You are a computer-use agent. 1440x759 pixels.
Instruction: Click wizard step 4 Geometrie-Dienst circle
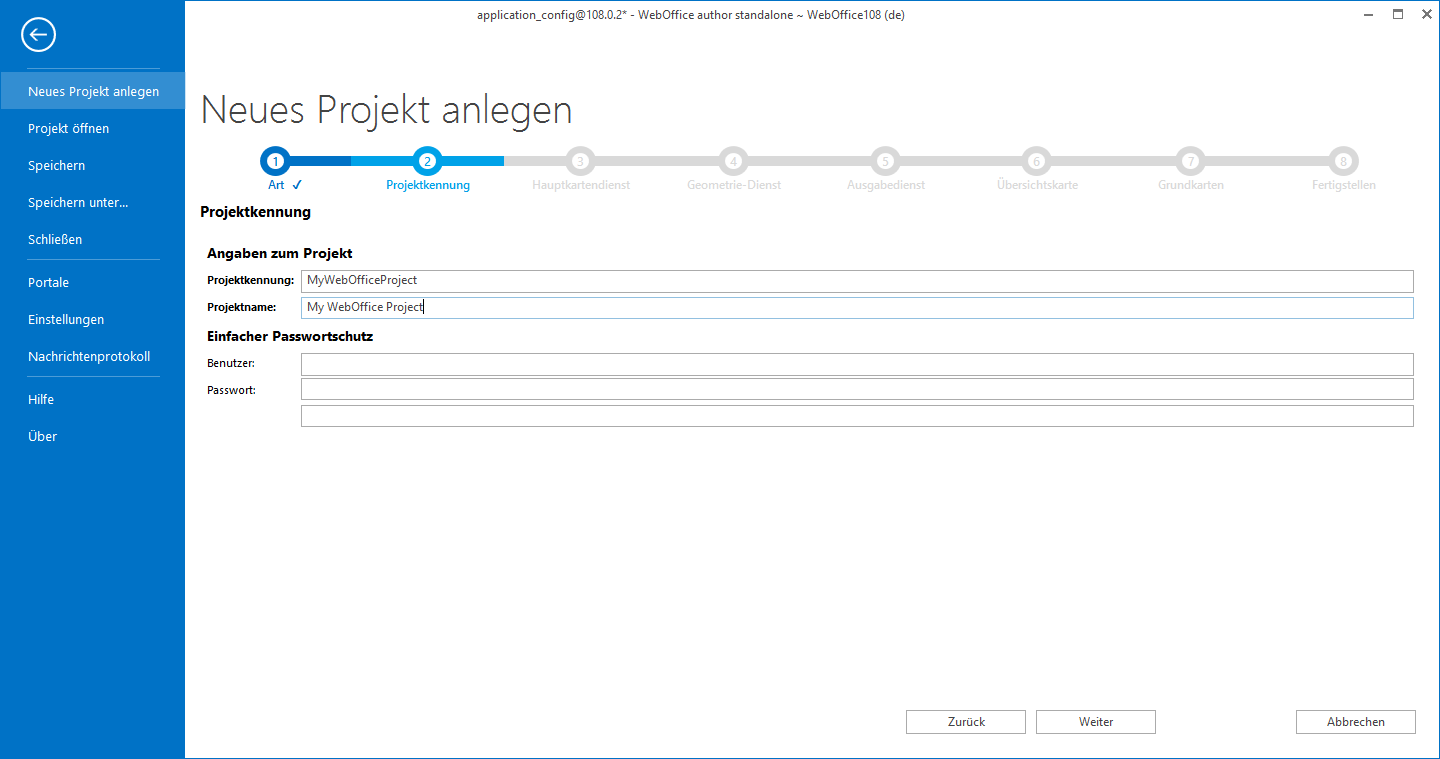click(733, 161)
